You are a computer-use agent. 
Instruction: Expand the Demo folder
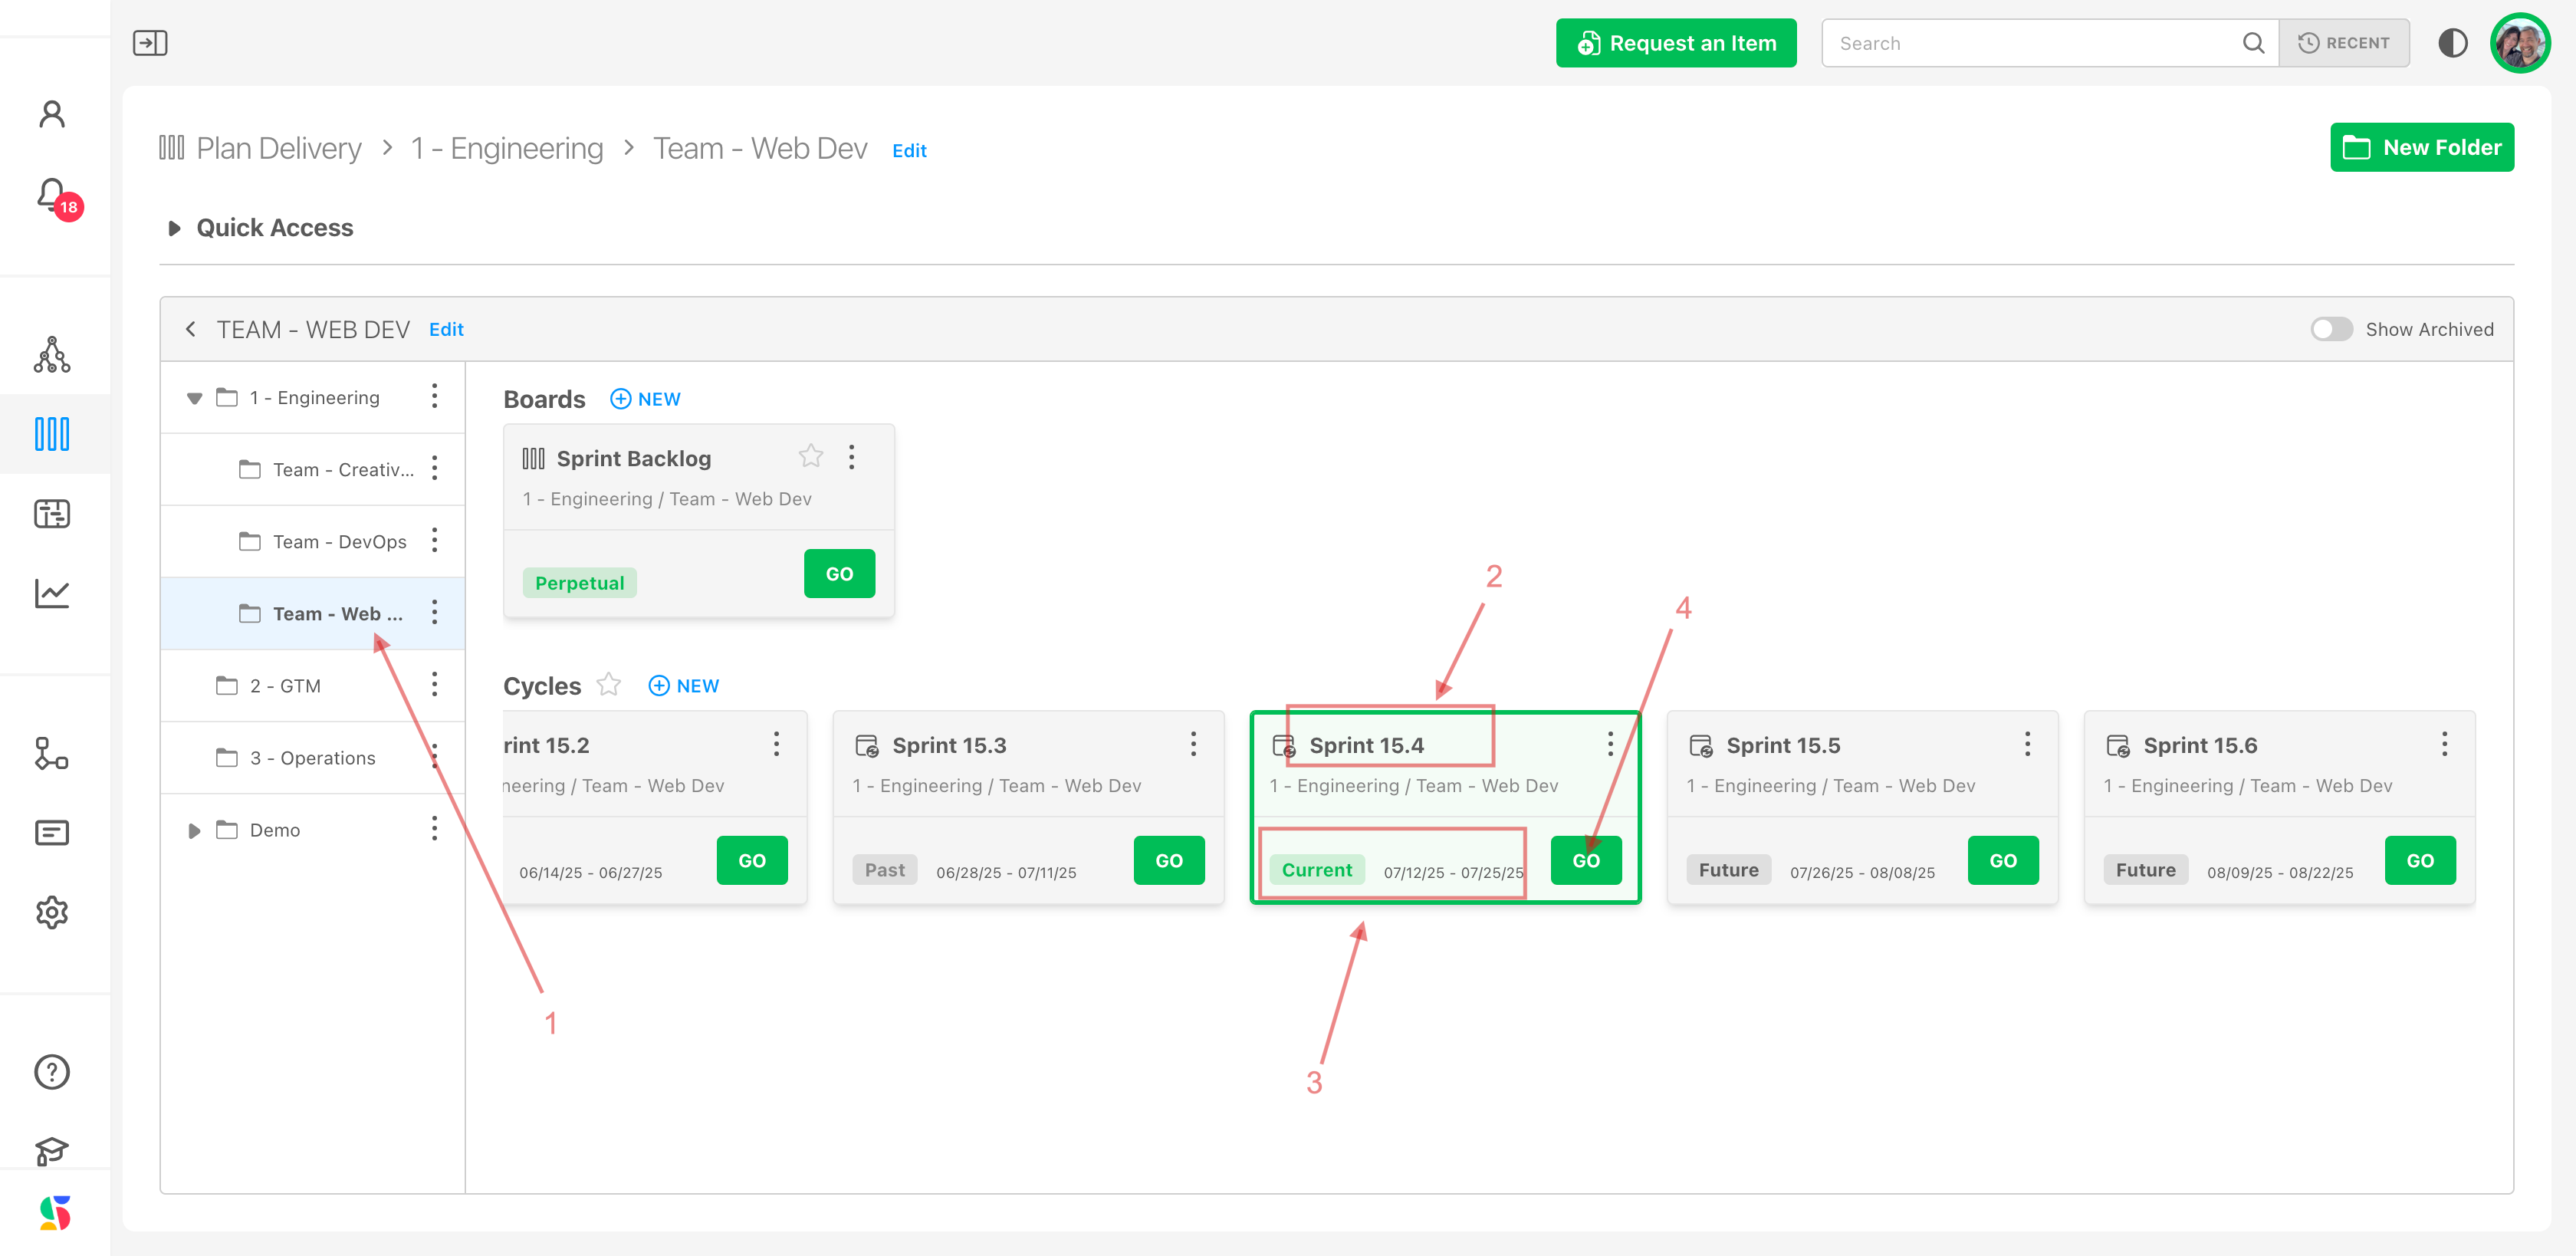pyautogui.click(x=194, y=830)
